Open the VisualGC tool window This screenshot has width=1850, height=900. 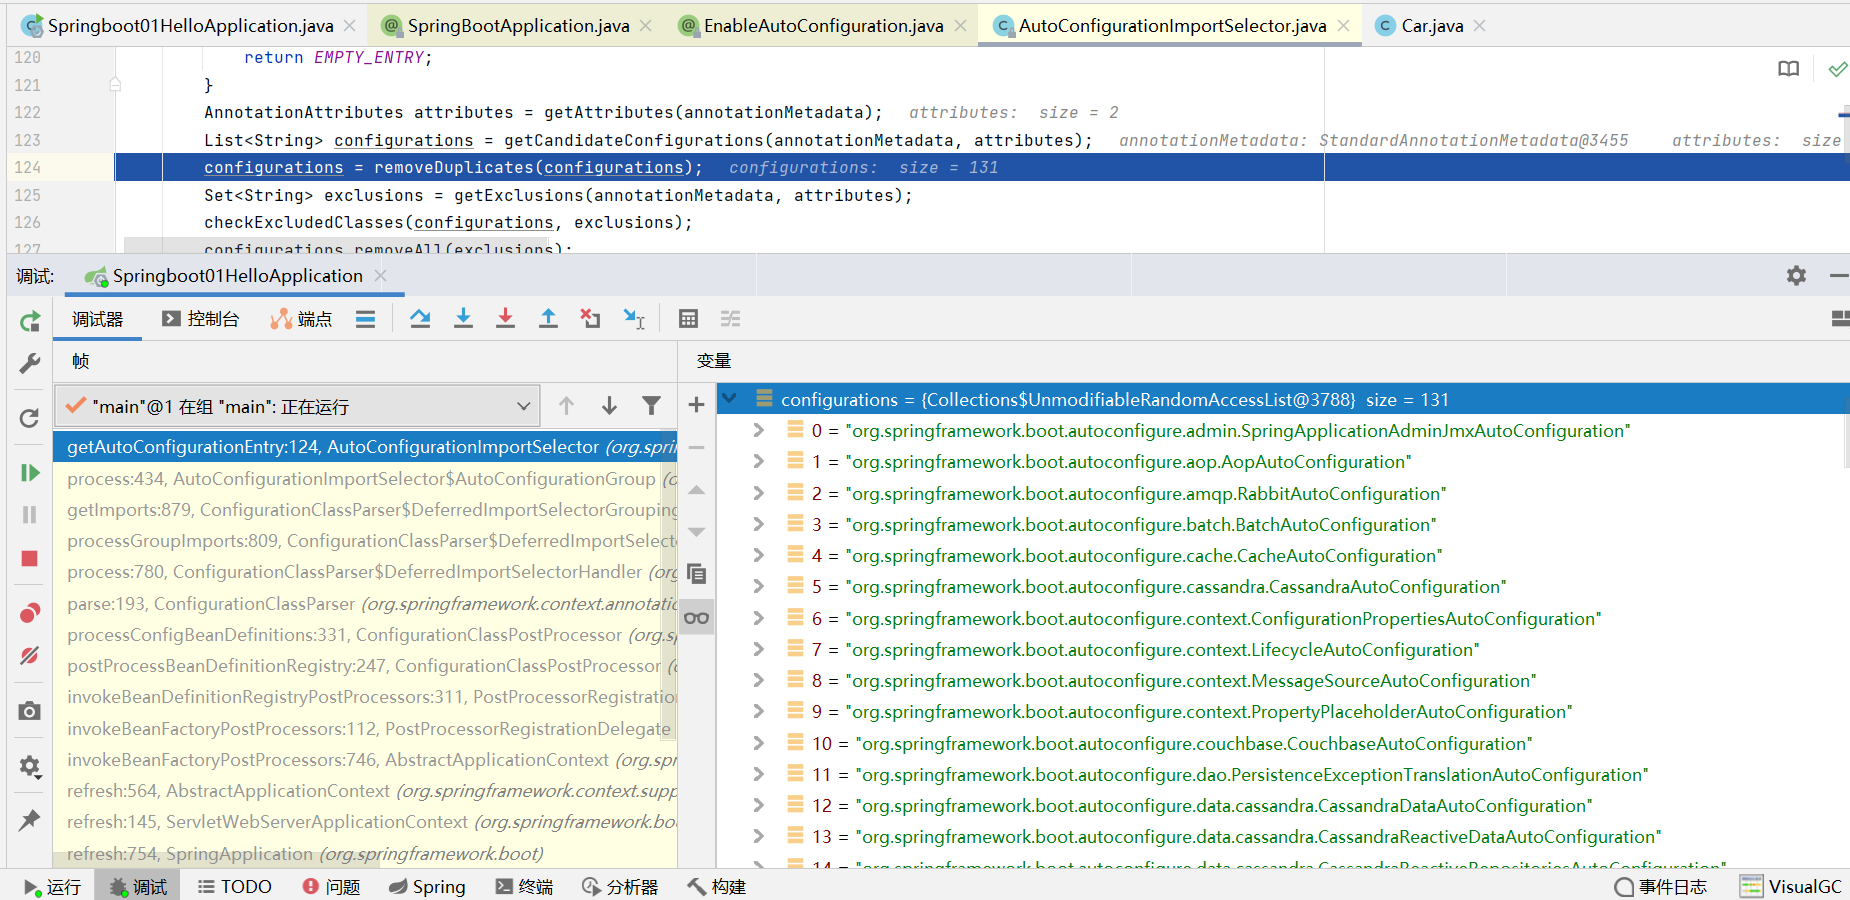click(x=1791, y=886)
